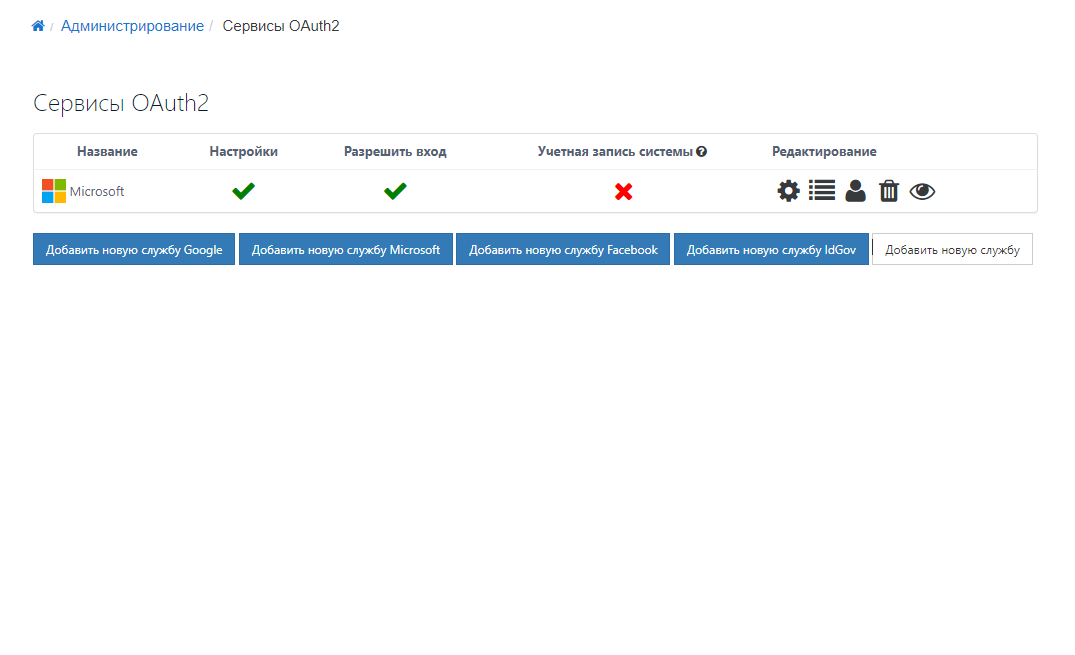Open the Администрирование breadcrumb link
Image resolution: width=1075 pixels, height=655 pixels.
pos(132,26)
